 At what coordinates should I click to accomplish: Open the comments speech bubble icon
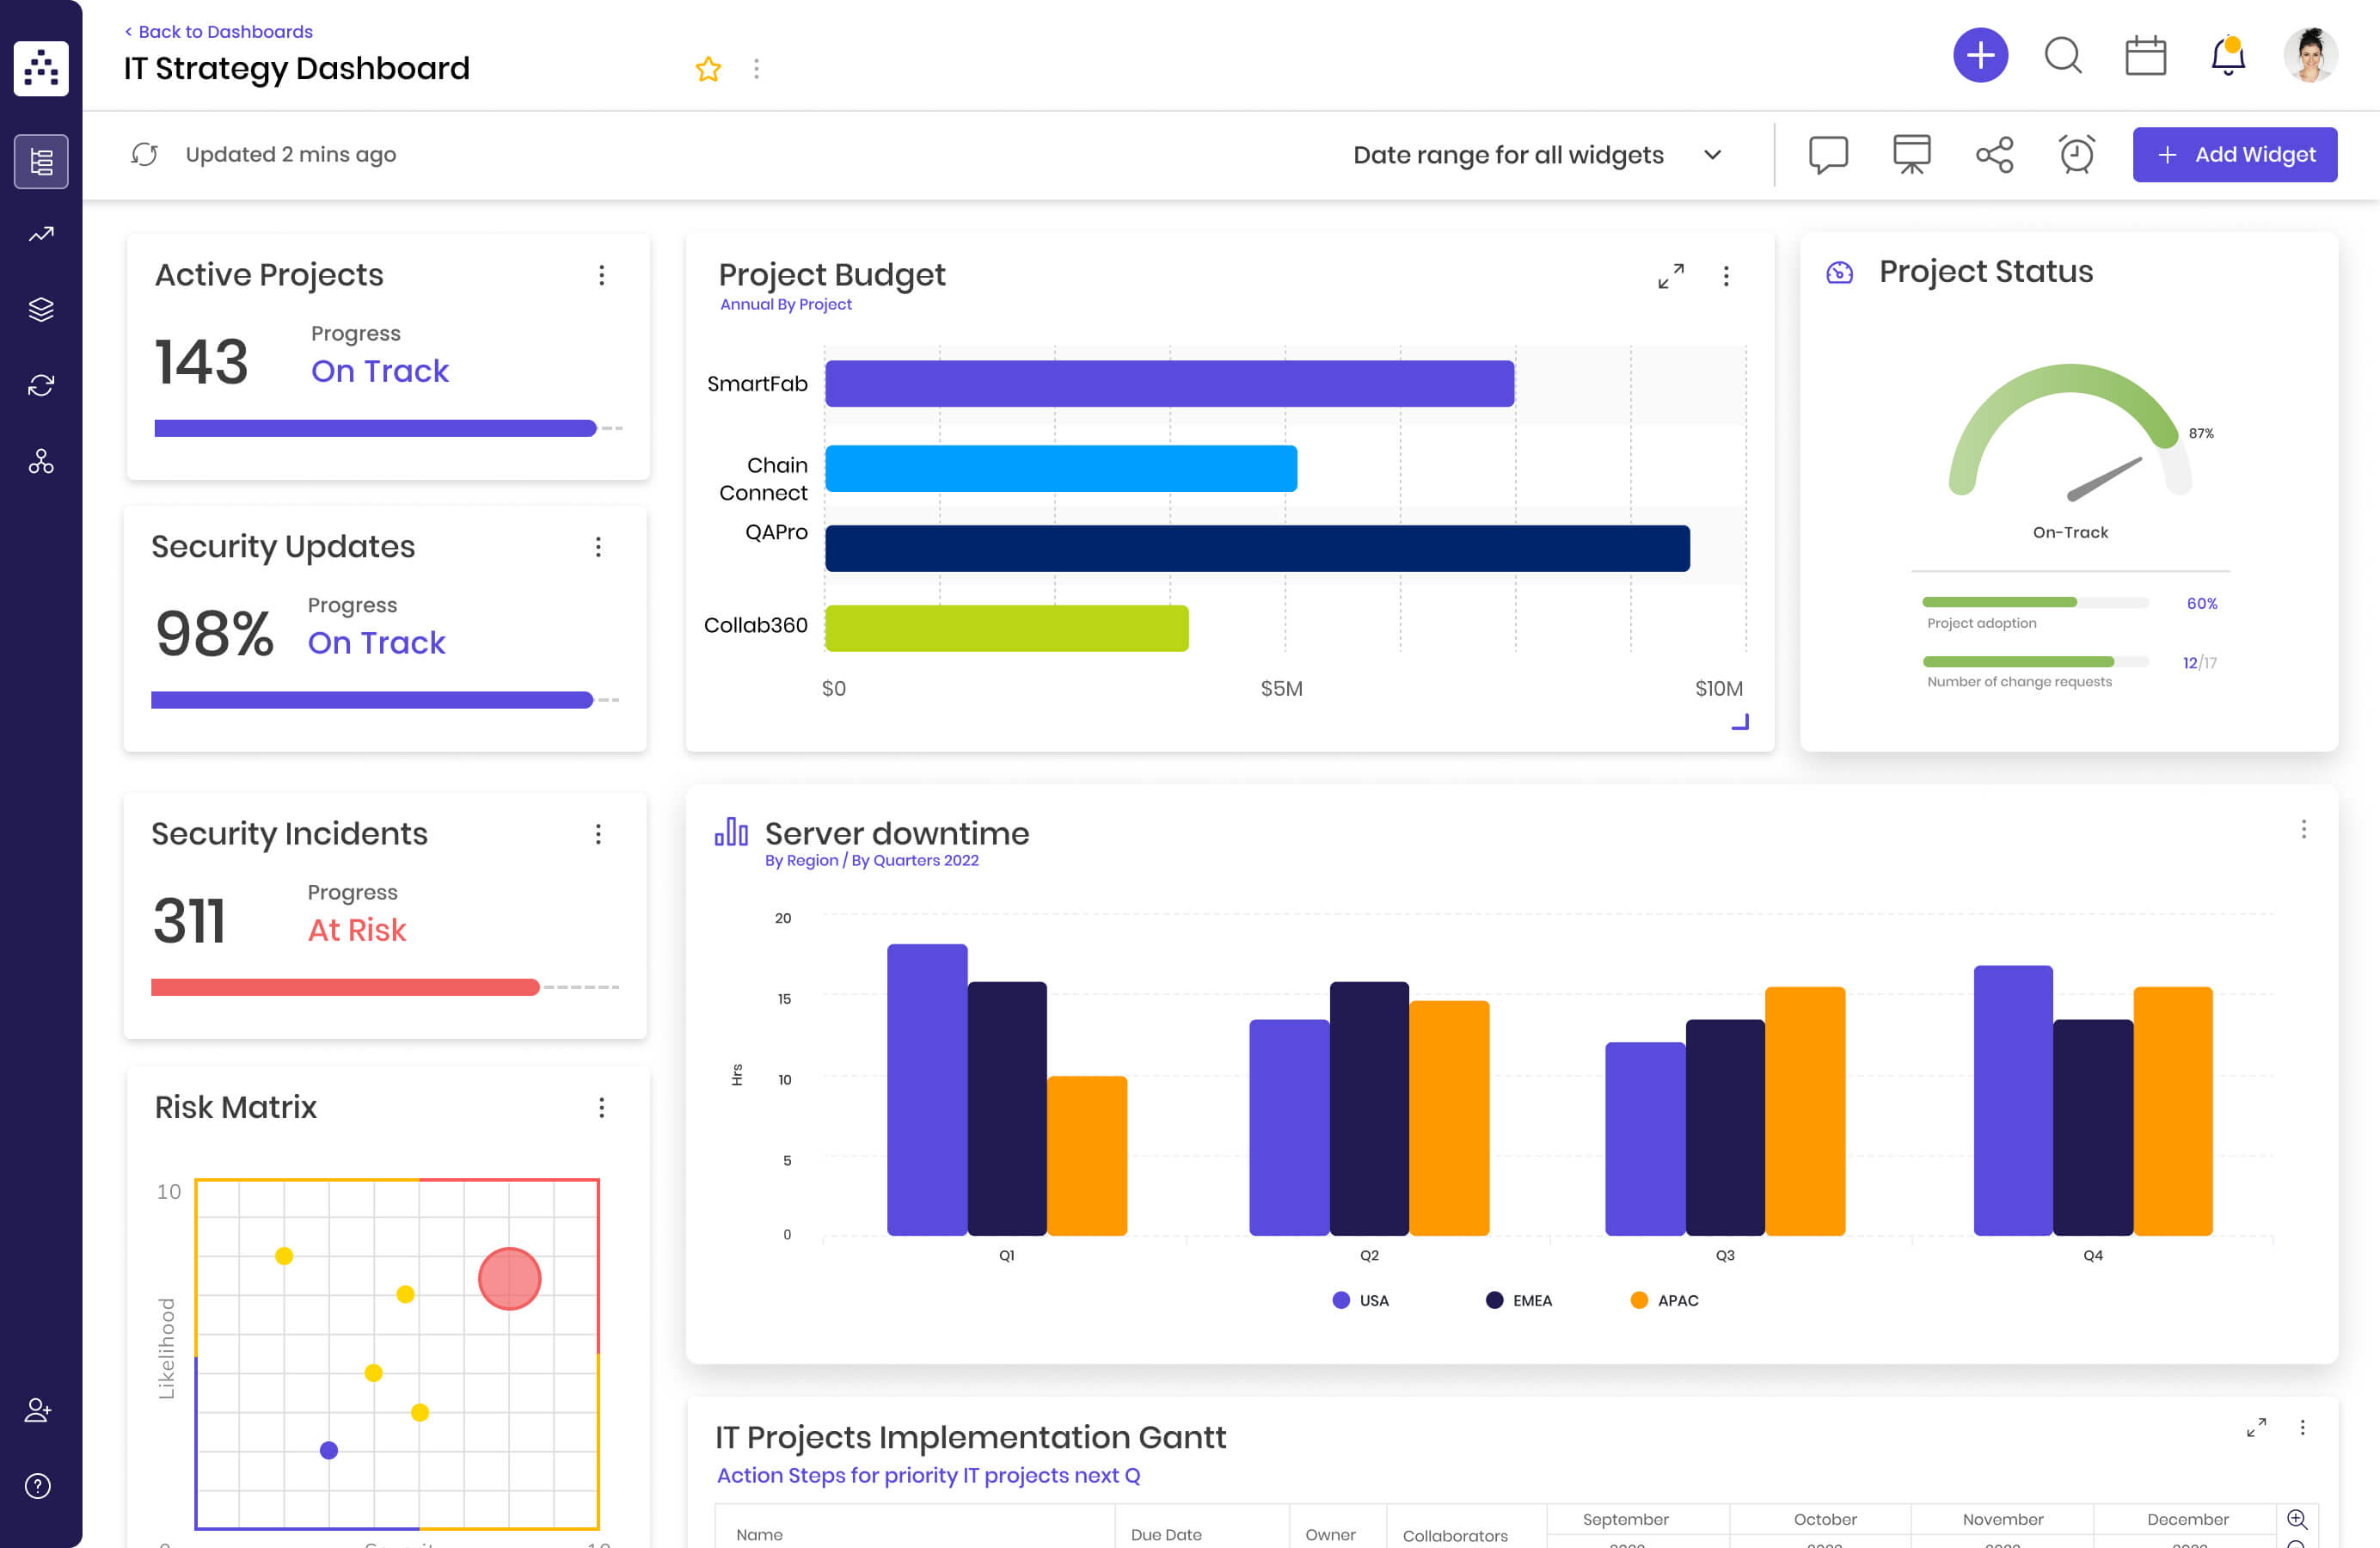[x=1828, y=155]
